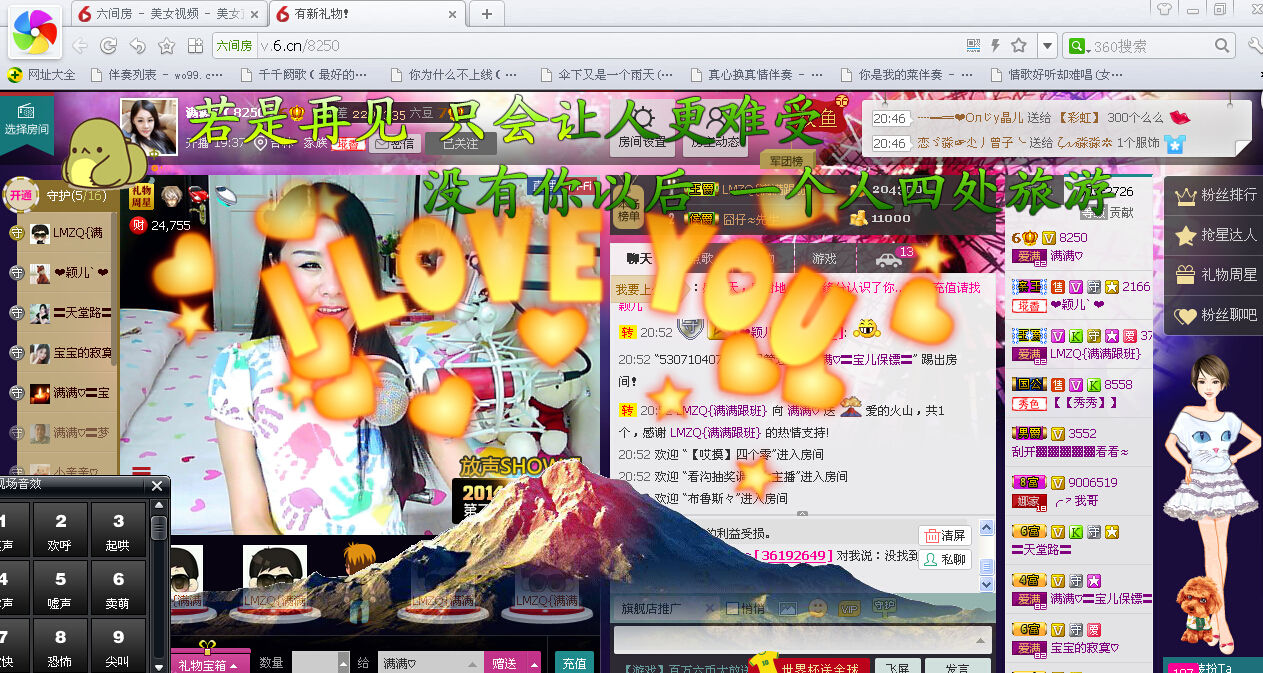
Task: Click the 守护 guard icon in chat toolbar
Action: pos(884,606)
